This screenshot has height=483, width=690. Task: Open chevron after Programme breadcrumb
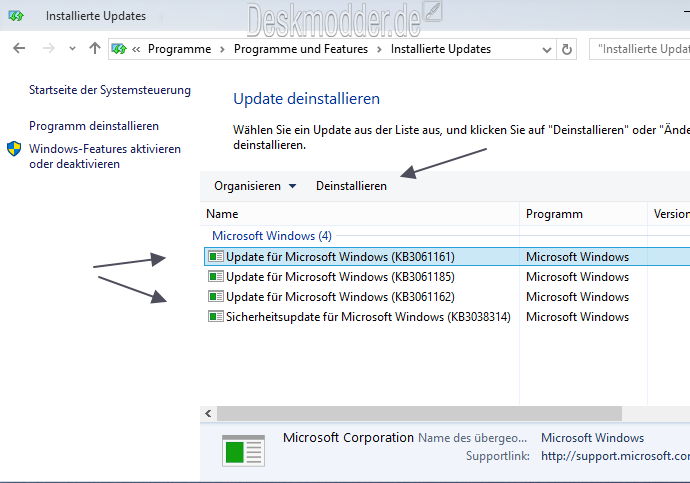[x=222, y=49]
